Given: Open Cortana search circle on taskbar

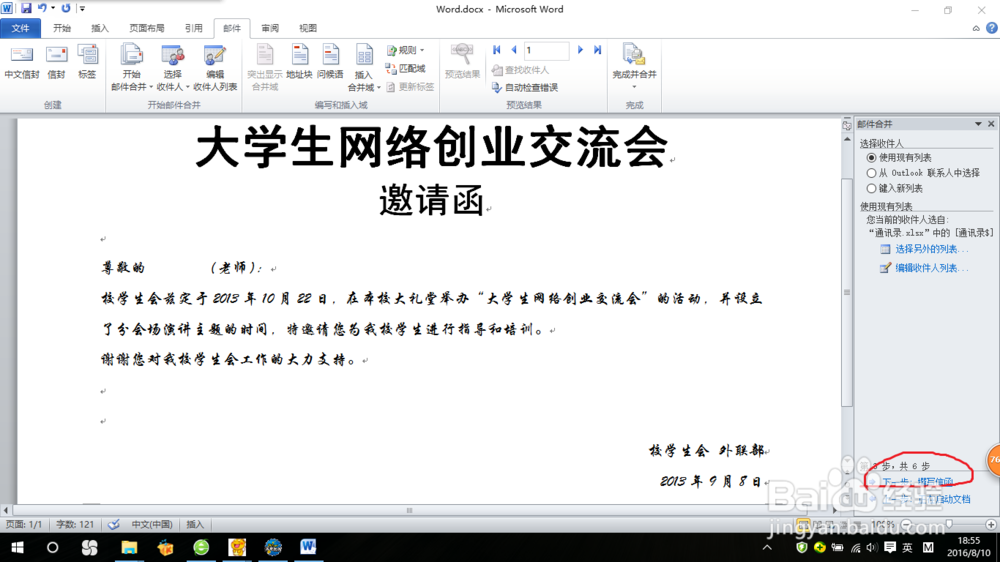Looking at the screenshot, I should pyautogui.click(x=52, y=547).
